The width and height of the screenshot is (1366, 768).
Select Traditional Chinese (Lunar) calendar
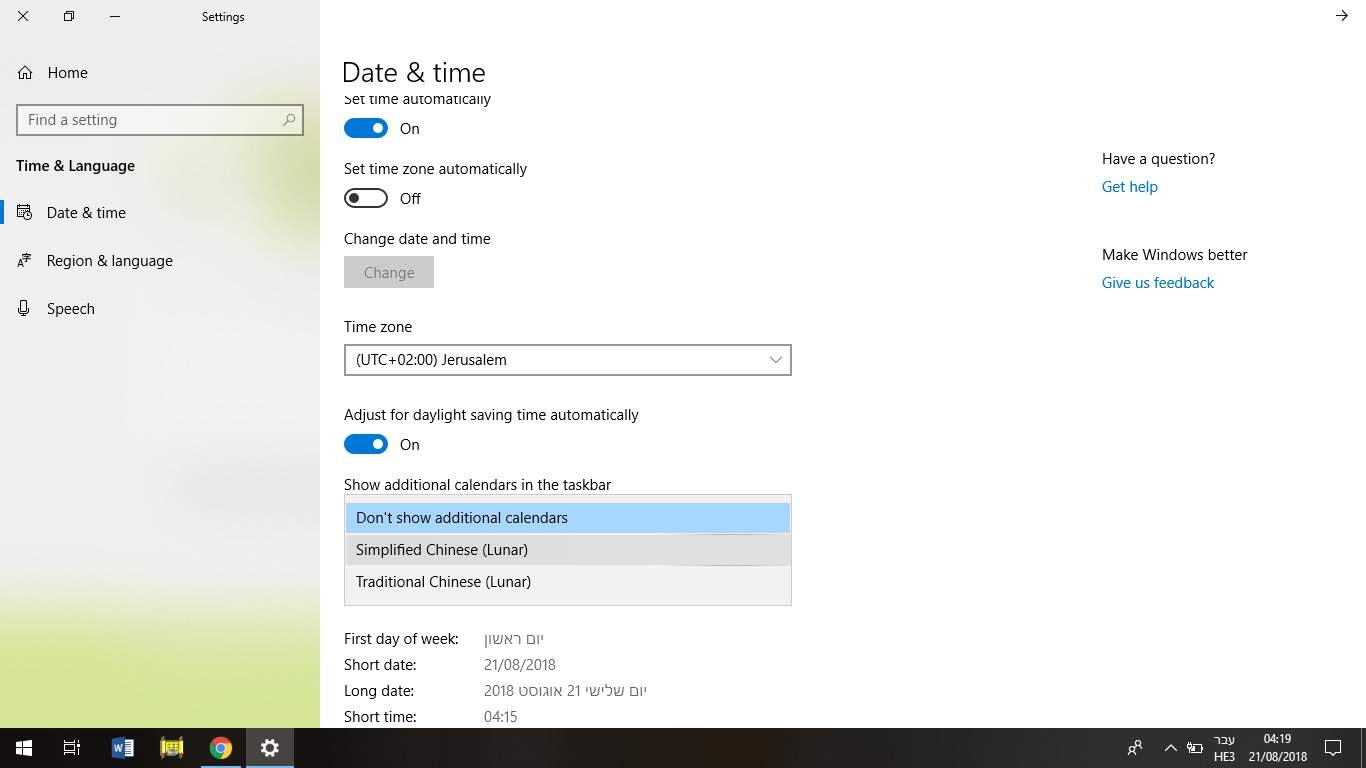click(568, 582)
